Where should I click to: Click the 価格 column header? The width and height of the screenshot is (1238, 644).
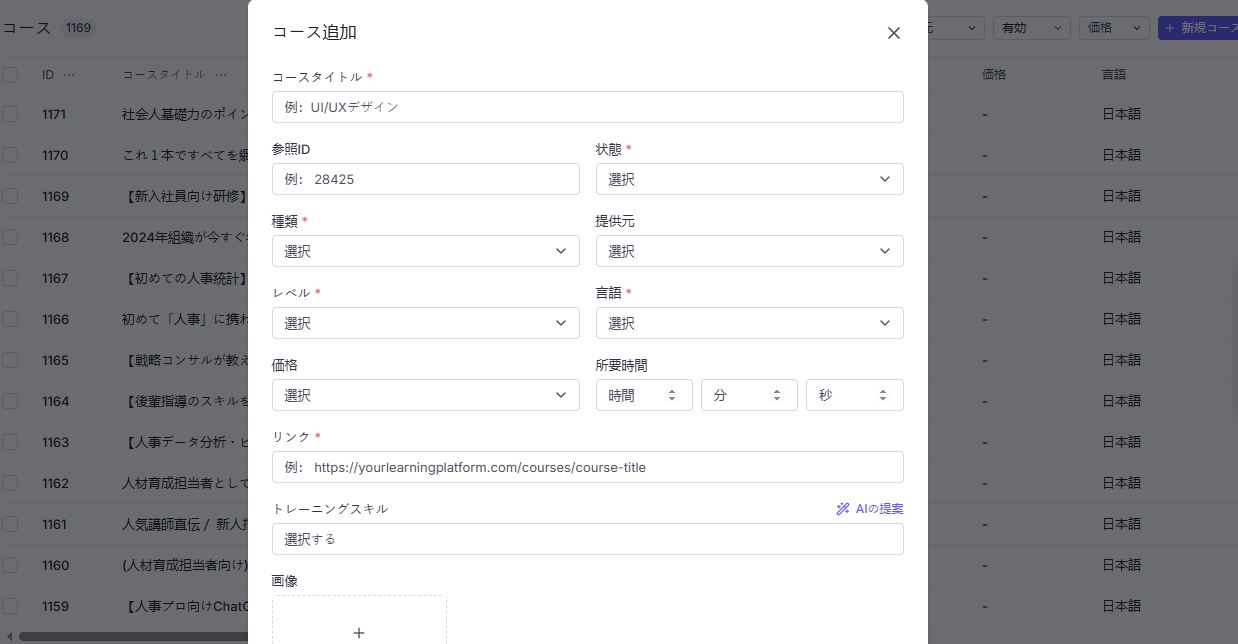tap(994, 75)
